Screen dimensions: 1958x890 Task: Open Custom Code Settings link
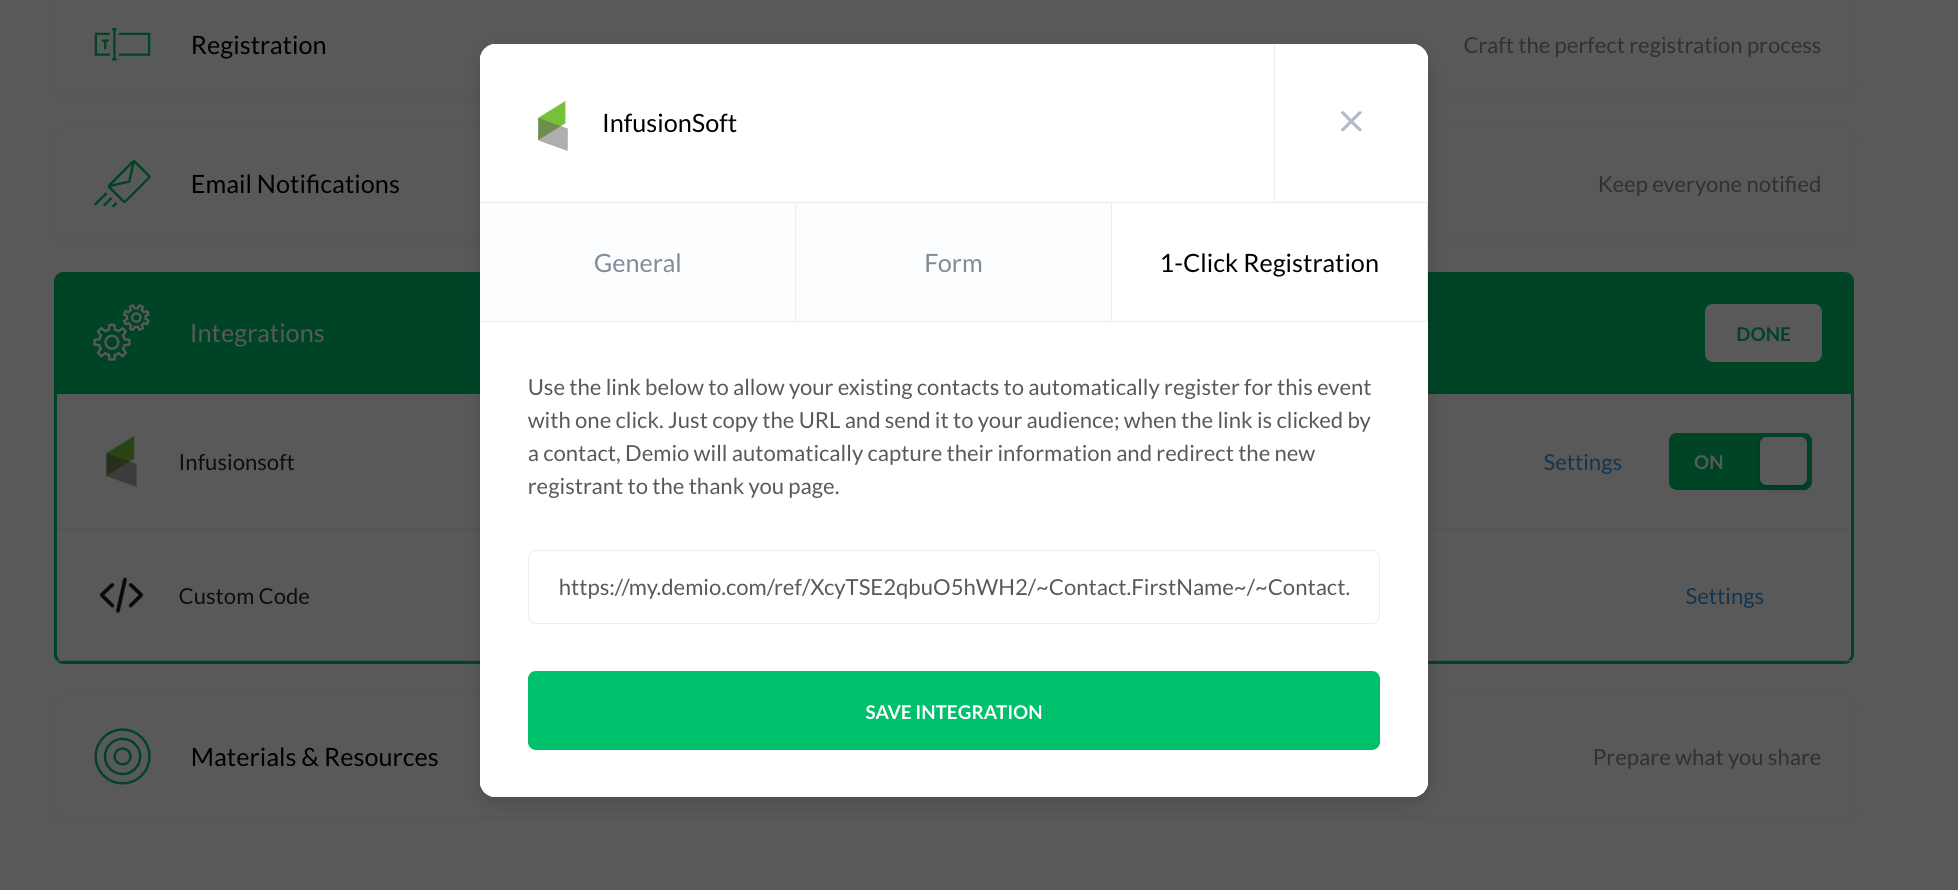click(x=1724, y=596)
